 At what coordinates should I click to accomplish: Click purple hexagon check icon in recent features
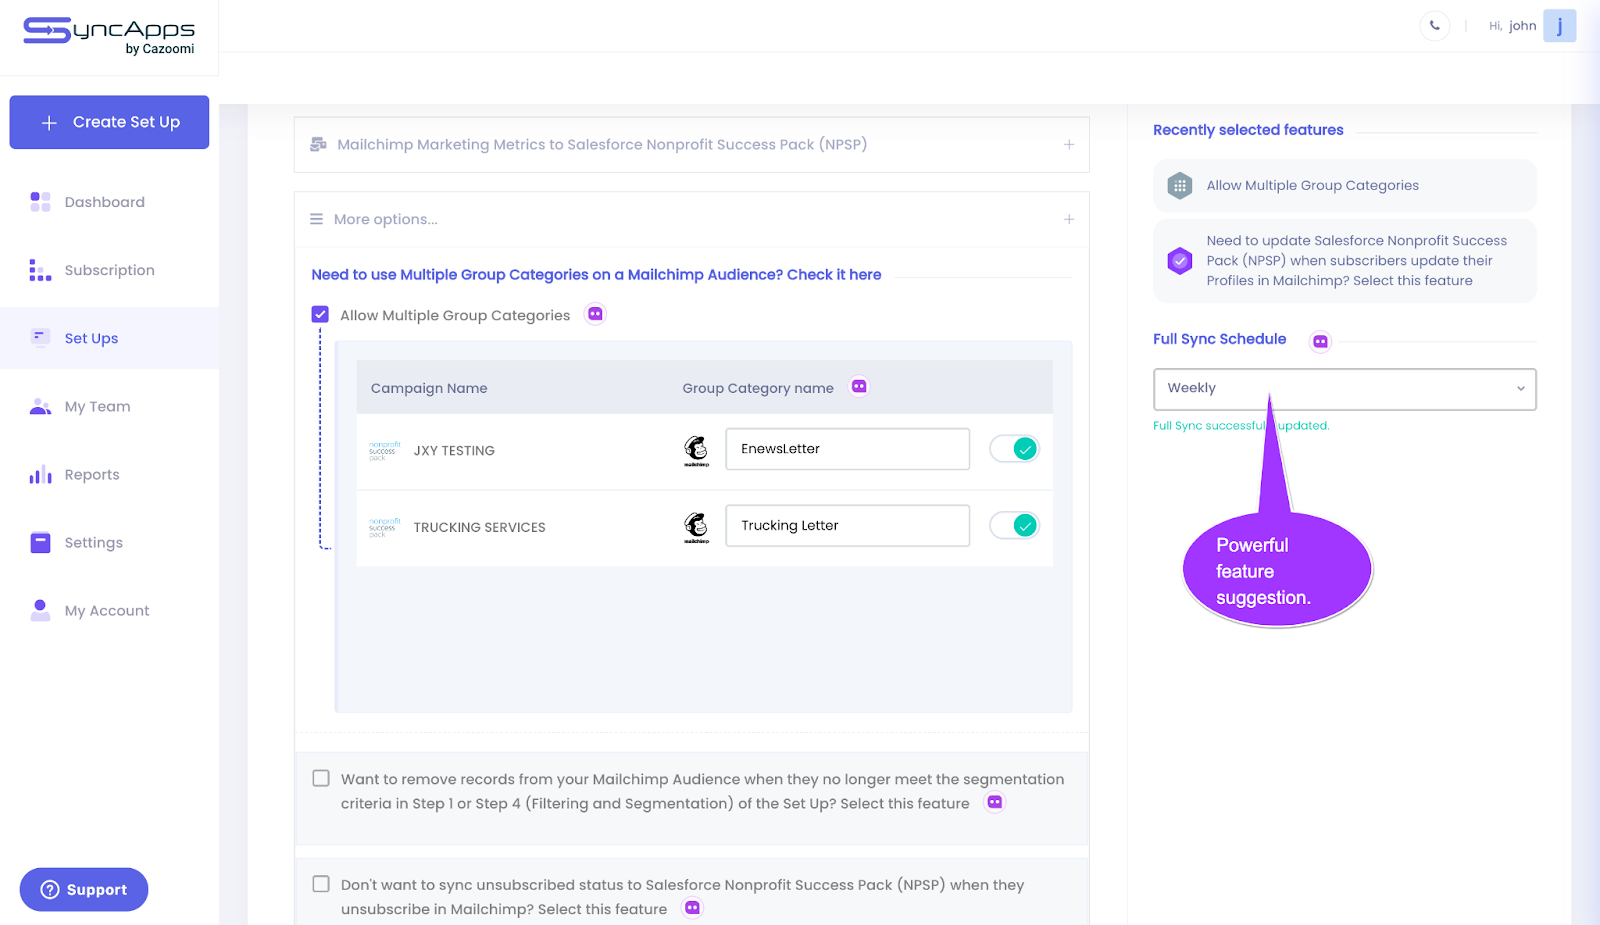point(1180,261)
